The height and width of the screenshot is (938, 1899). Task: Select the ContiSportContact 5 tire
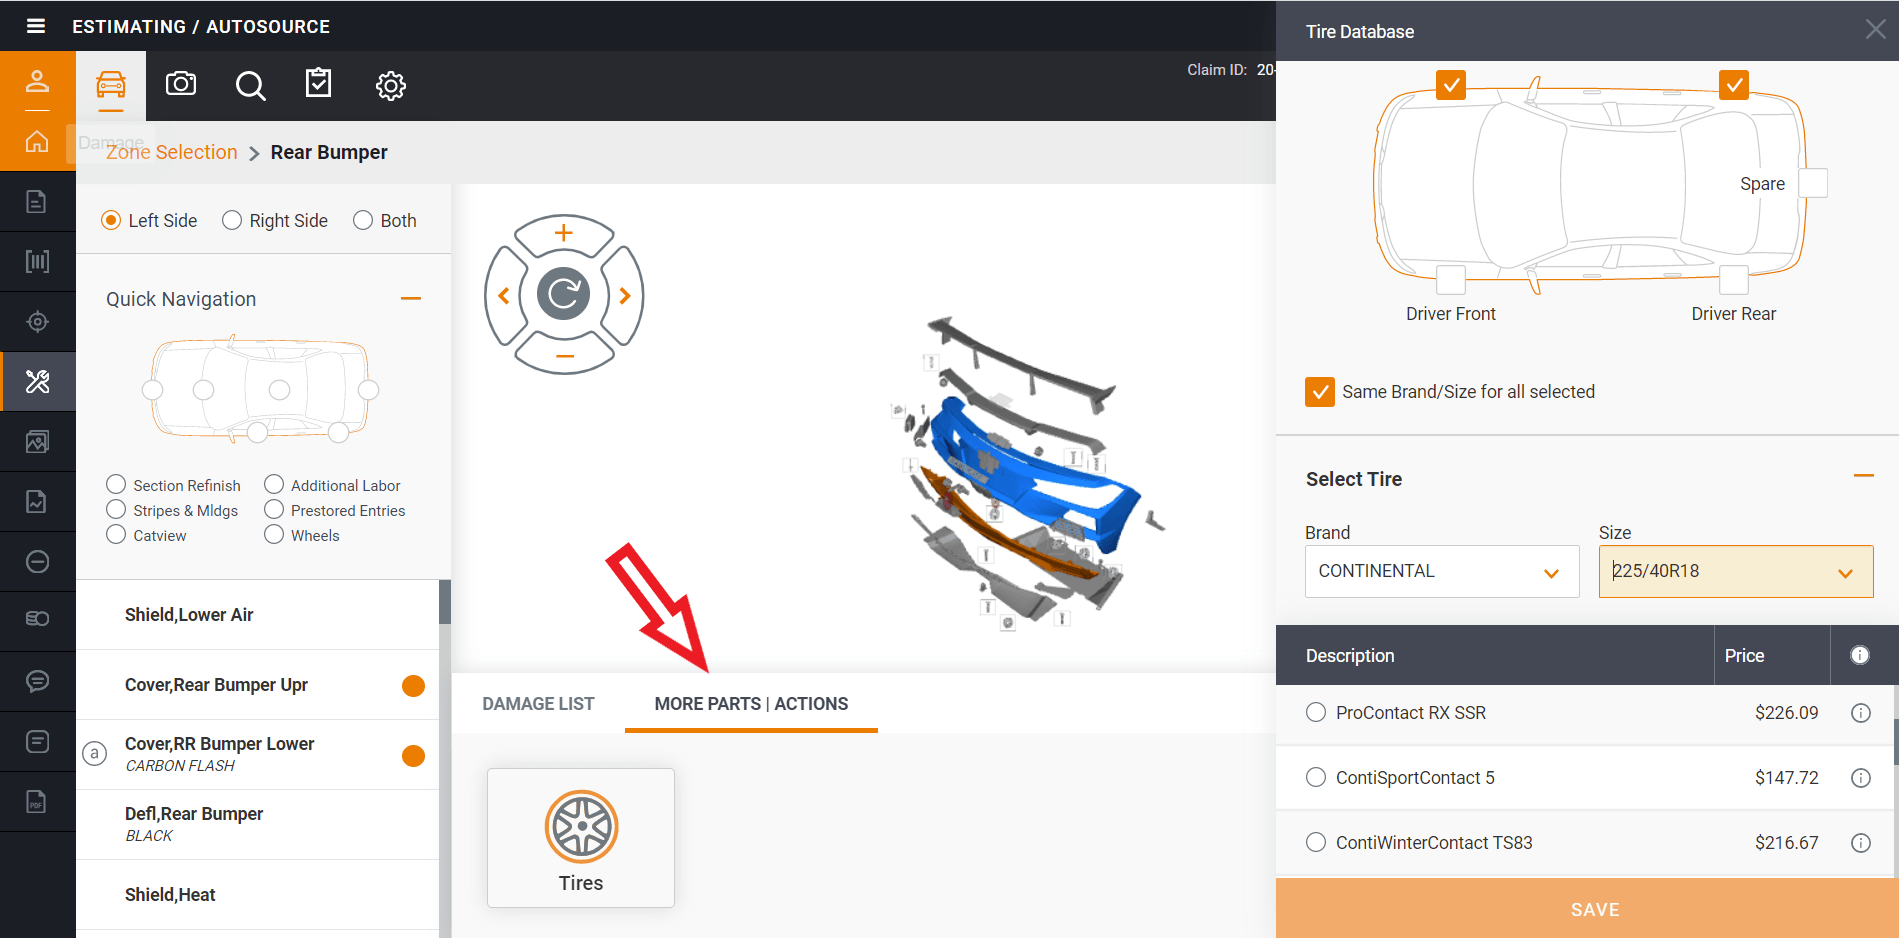click(1315, 777)
